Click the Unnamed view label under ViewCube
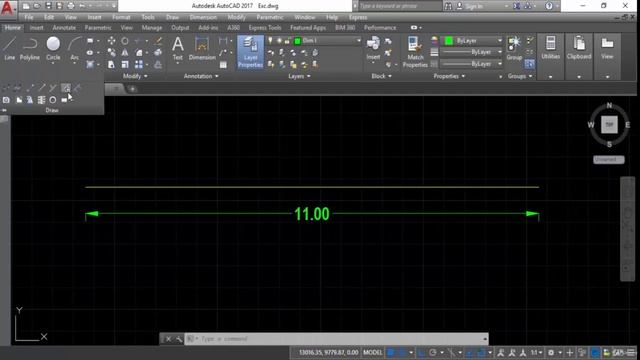640x360 pixels. click(x=609, y=160)
